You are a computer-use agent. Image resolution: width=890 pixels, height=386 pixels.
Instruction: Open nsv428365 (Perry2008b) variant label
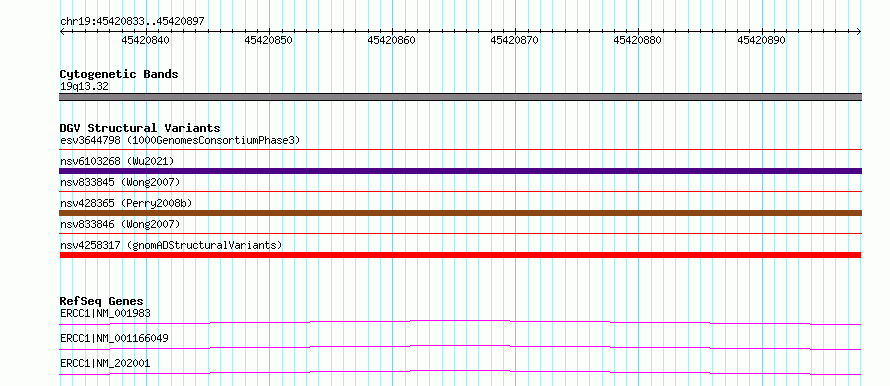click(126, 203)
